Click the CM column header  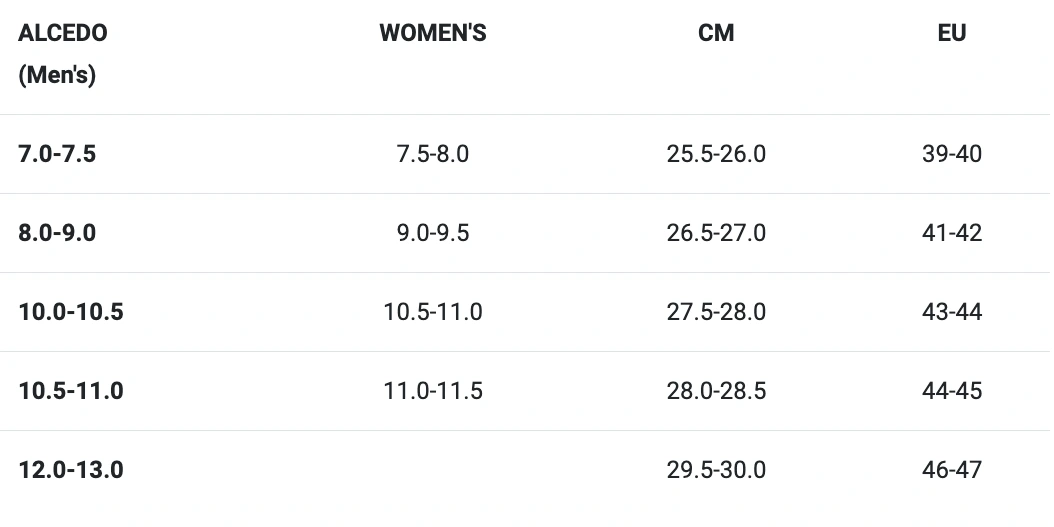pyautogui.click(x=716, y=33)
